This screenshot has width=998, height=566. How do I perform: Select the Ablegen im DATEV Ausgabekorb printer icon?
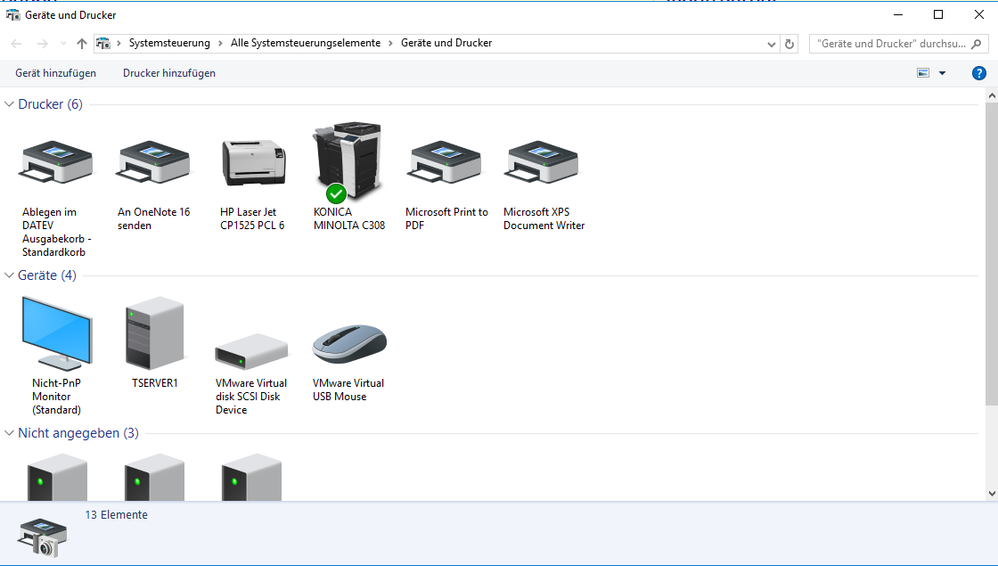point(57,162)
